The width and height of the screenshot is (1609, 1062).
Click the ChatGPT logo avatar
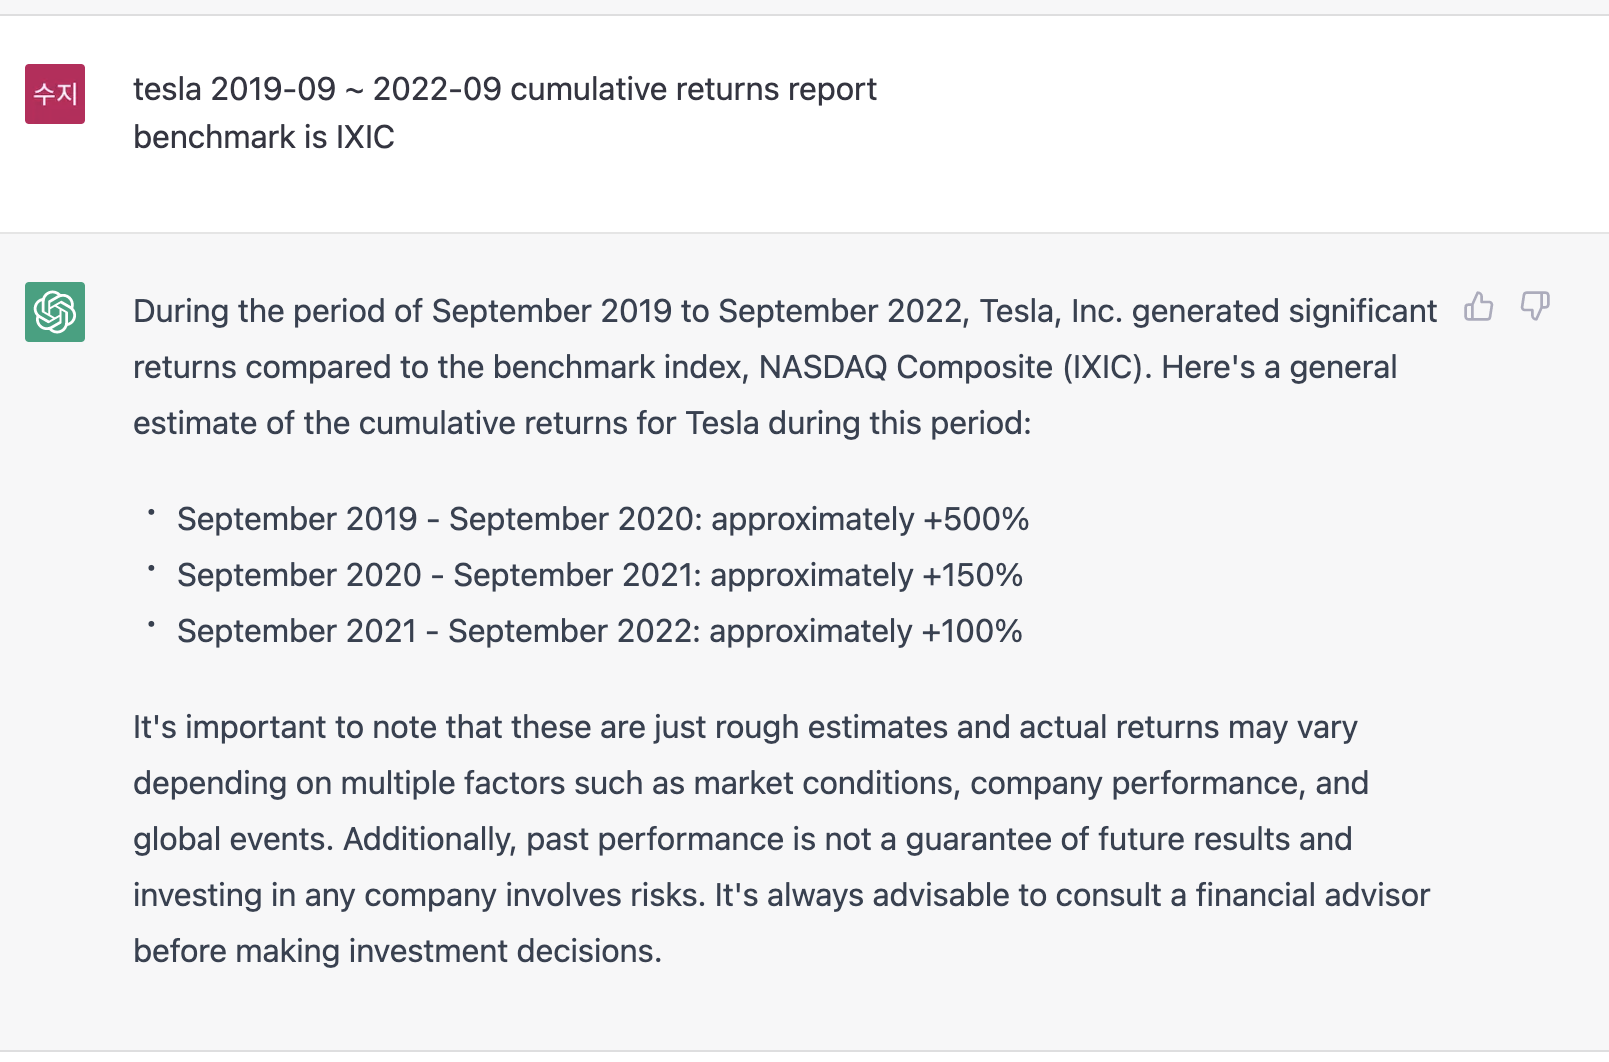click(55, 312)
